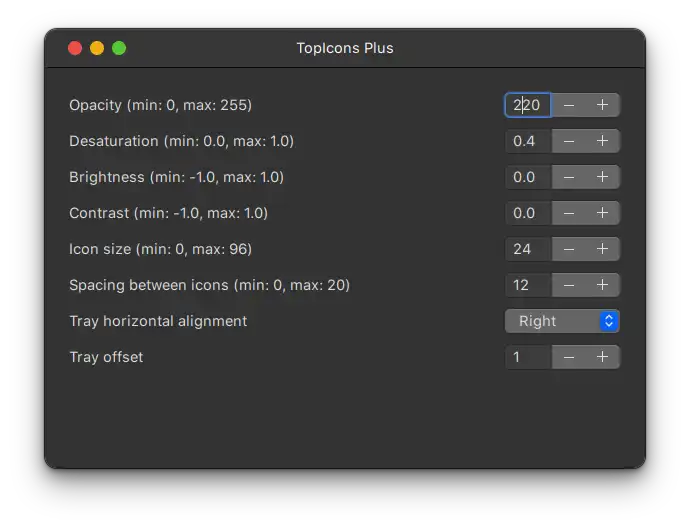Decrease Contrast with the minus button
Screen dimensions: 690x529
pos(569,213)
